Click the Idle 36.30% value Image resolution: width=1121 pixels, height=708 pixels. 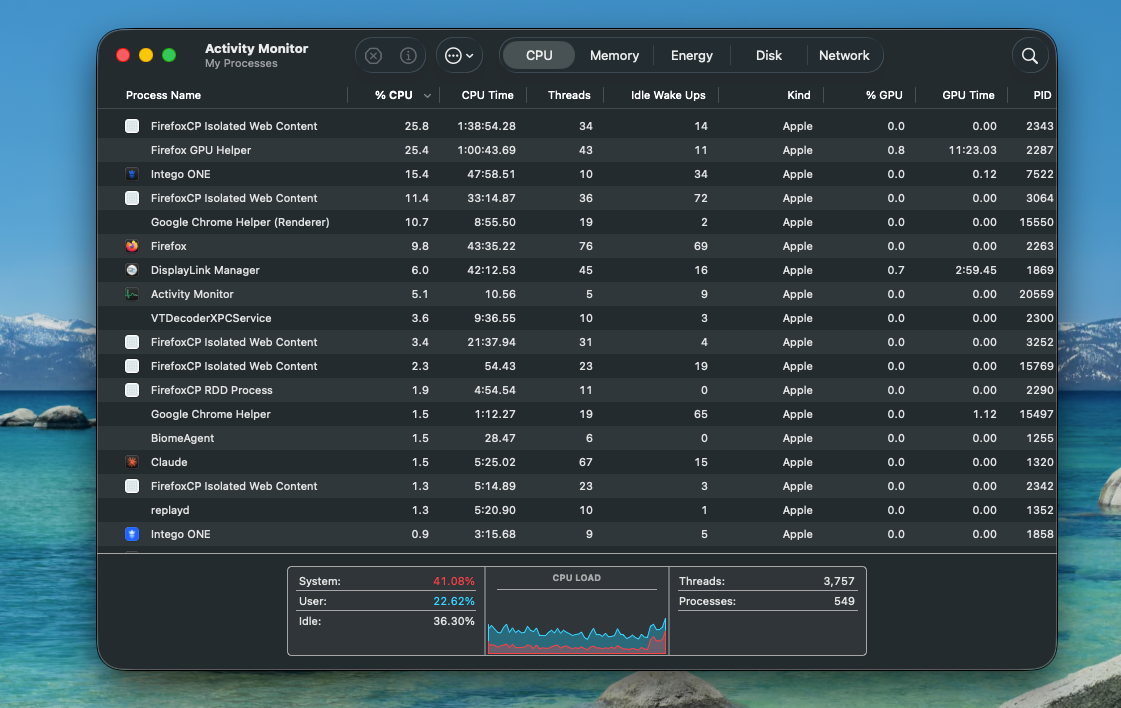pos(453,621)
